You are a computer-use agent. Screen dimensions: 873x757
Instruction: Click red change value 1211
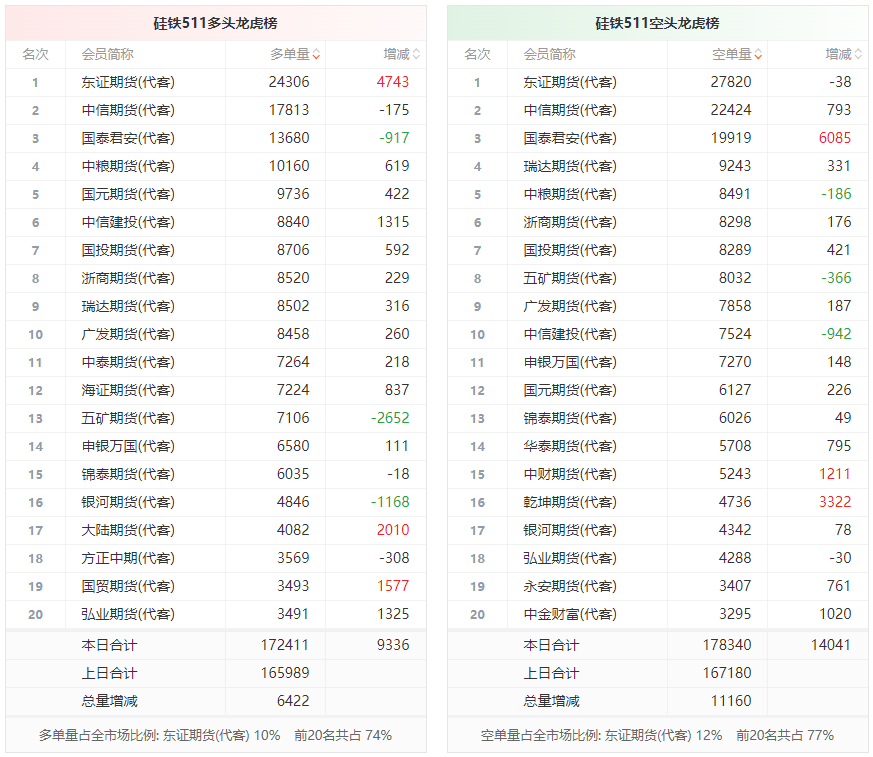(835, 474)
